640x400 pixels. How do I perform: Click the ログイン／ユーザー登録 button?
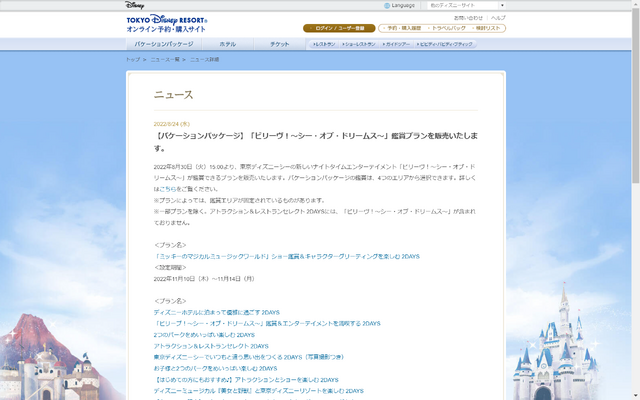tap(339, 28)
